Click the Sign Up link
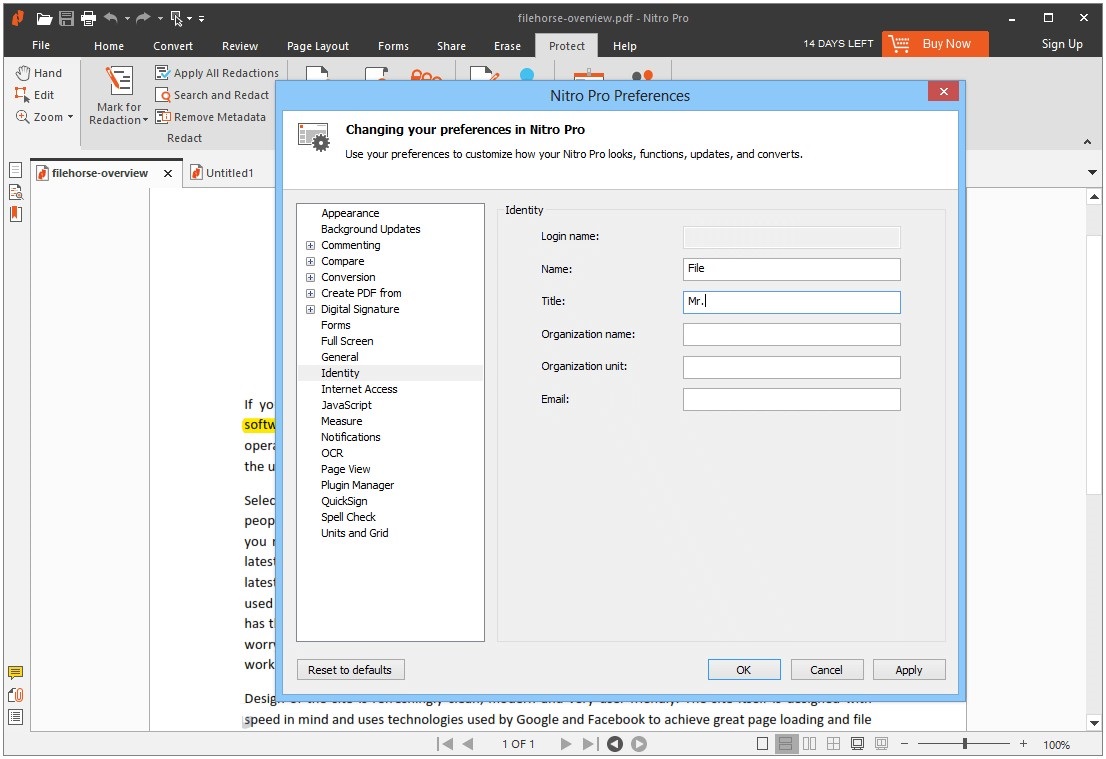This screenshot has height=759, width=1106. pos(1062,44)
